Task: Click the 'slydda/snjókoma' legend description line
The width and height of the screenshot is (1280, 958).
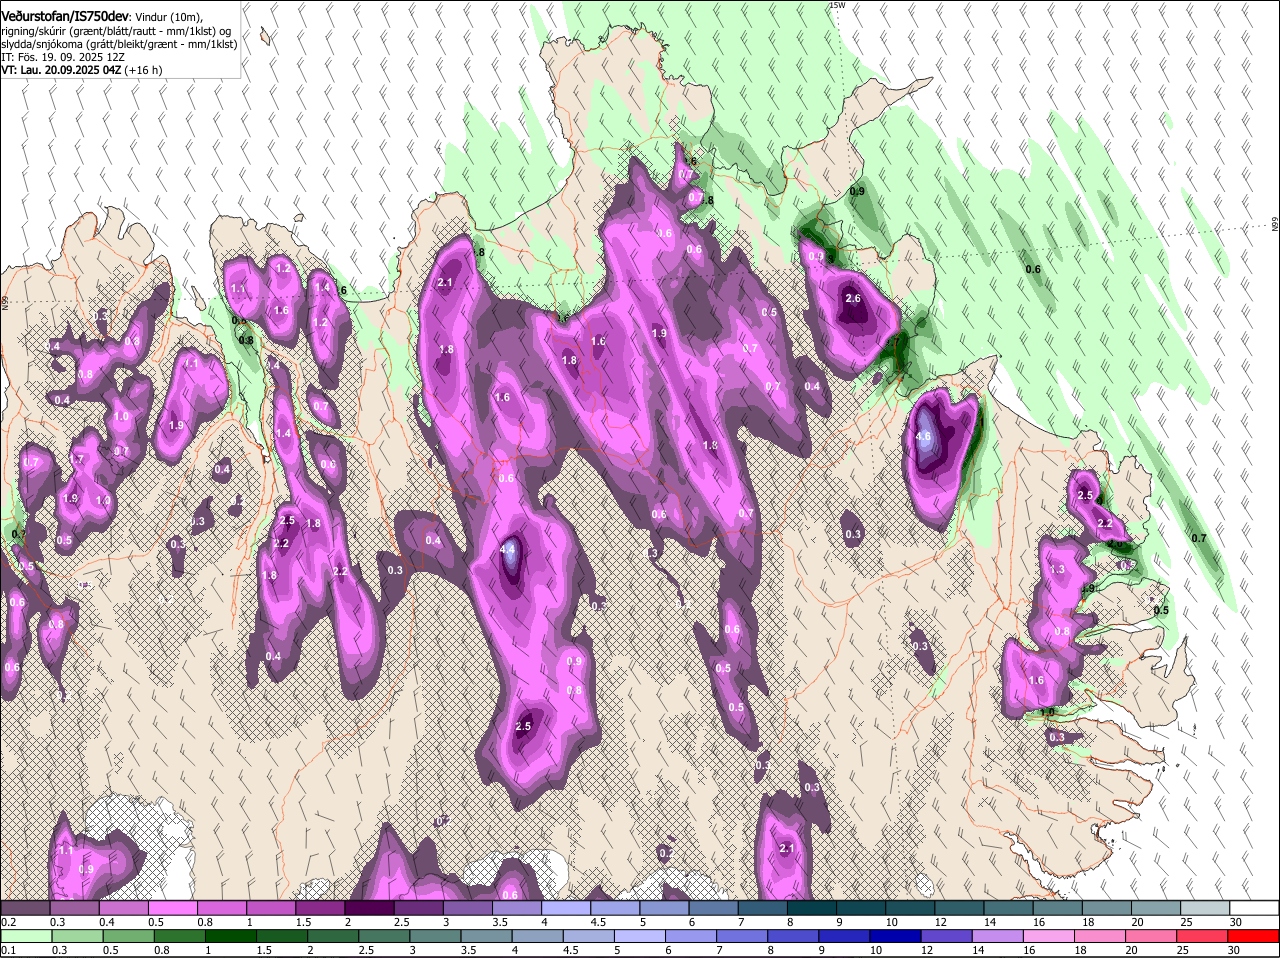Action: pyautogui.click(x=119, y=45)
